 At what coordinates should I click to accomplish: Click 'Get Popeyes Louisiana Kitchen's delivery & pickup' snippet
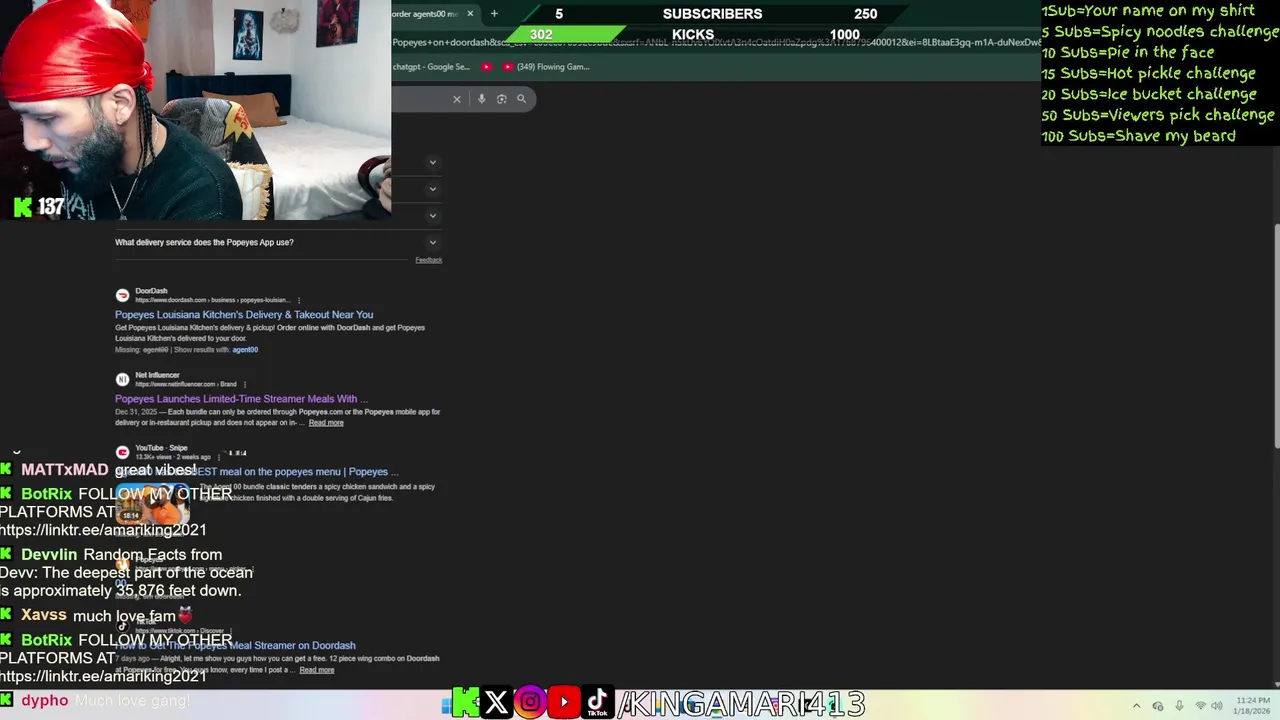[x=270, y=333]
